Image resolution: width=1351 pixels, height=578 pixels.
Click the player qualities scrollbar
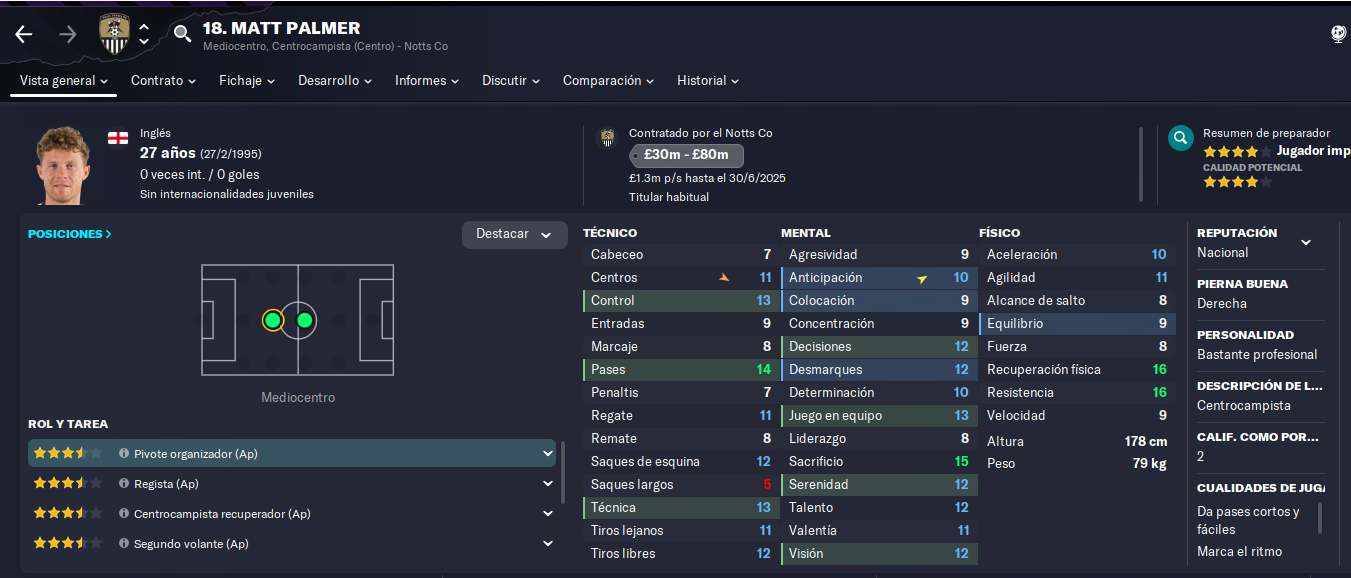click(x=1320, y=518)
